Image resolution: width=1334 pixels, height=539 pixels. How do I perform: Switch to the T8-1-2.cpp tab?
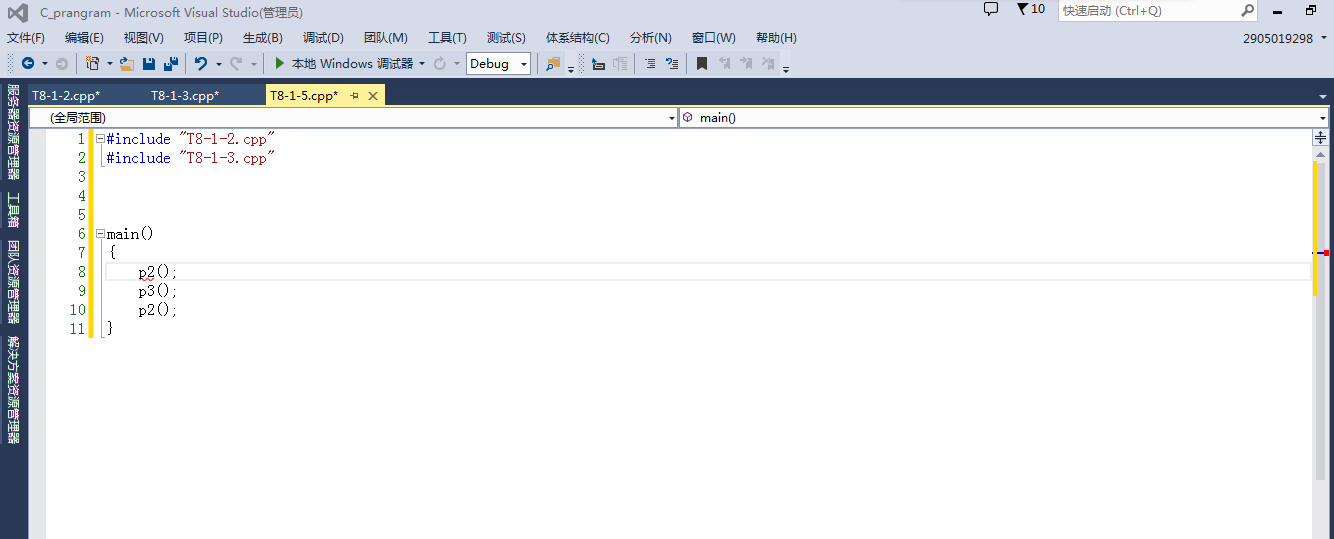(x=66, y=96)
